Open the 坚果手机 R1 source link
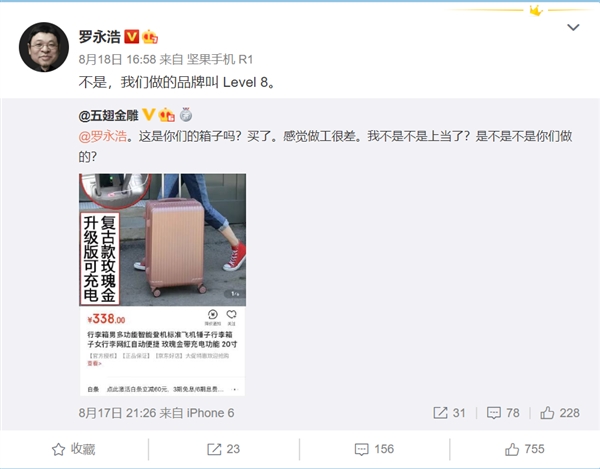 point(220,59)
